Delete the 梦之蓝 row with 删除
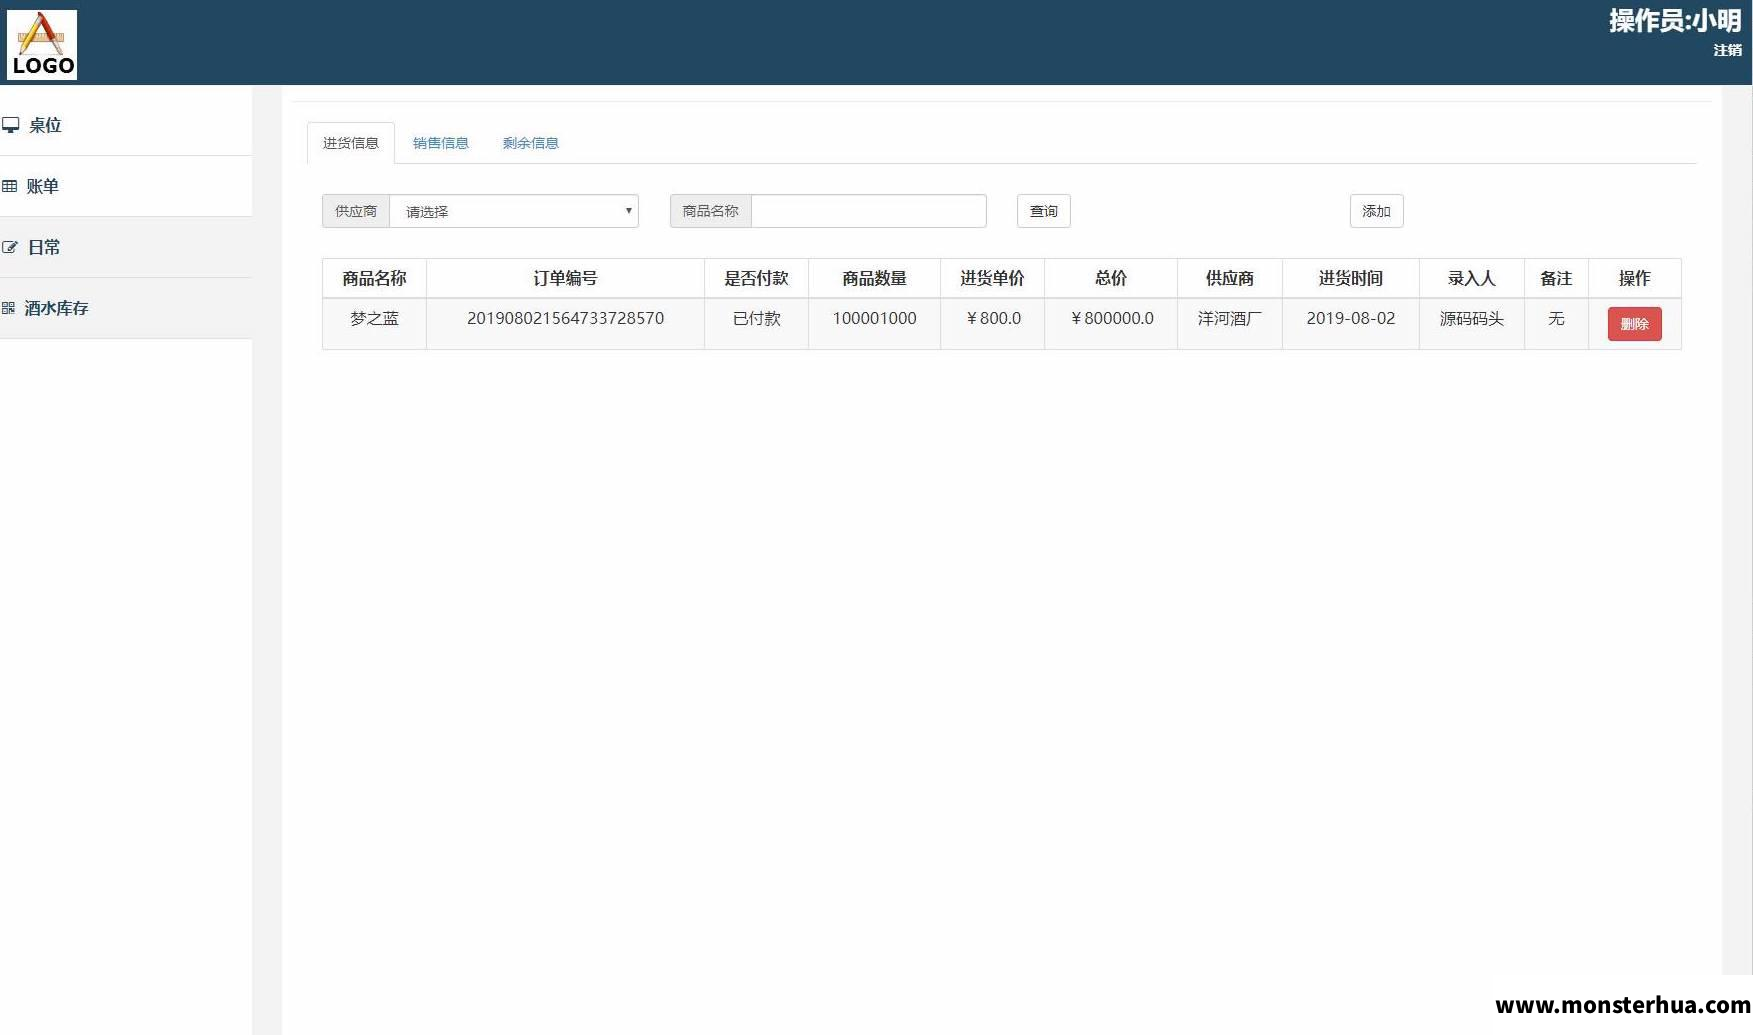Viewport: 1753px width, 1035px height. 1635,324
